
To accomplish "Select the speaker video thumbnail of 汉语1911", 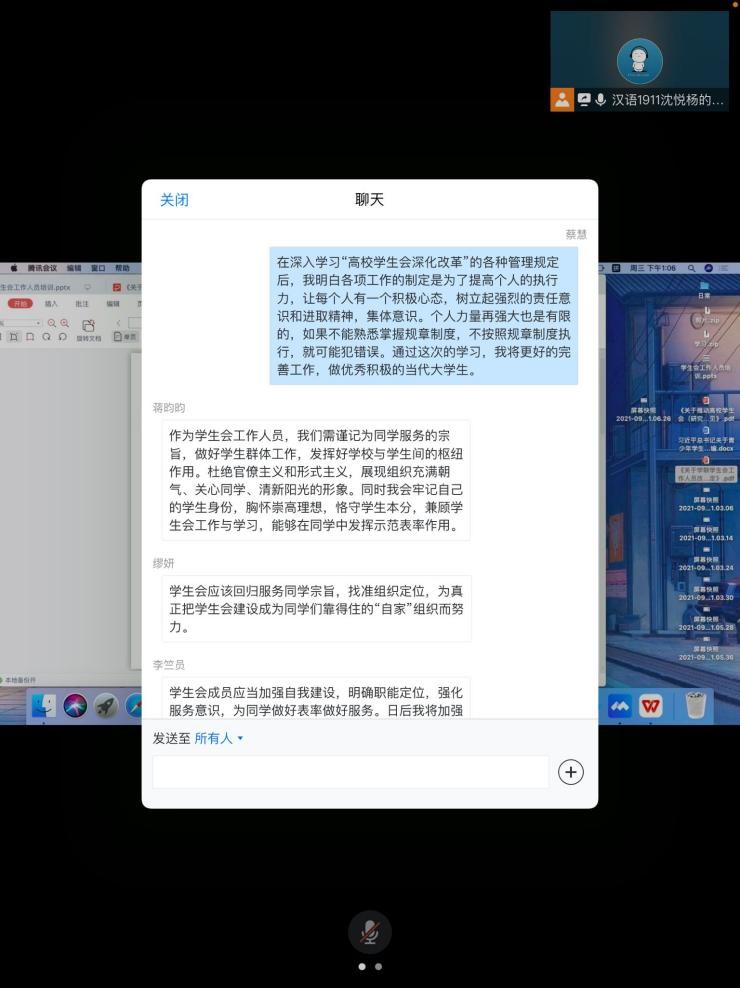I will [639, 60].
